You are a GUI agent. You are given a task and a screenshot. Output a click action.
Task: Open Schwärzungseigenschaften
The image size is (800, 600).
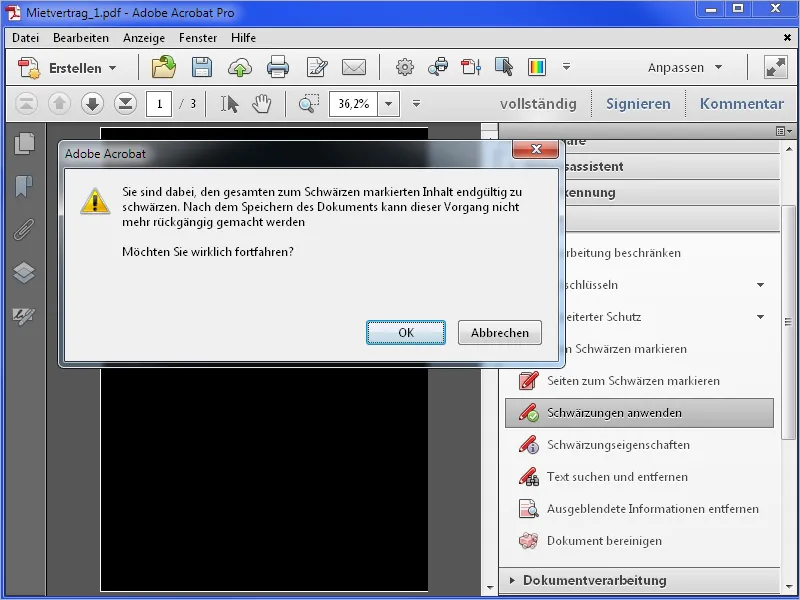click(618, 445)
